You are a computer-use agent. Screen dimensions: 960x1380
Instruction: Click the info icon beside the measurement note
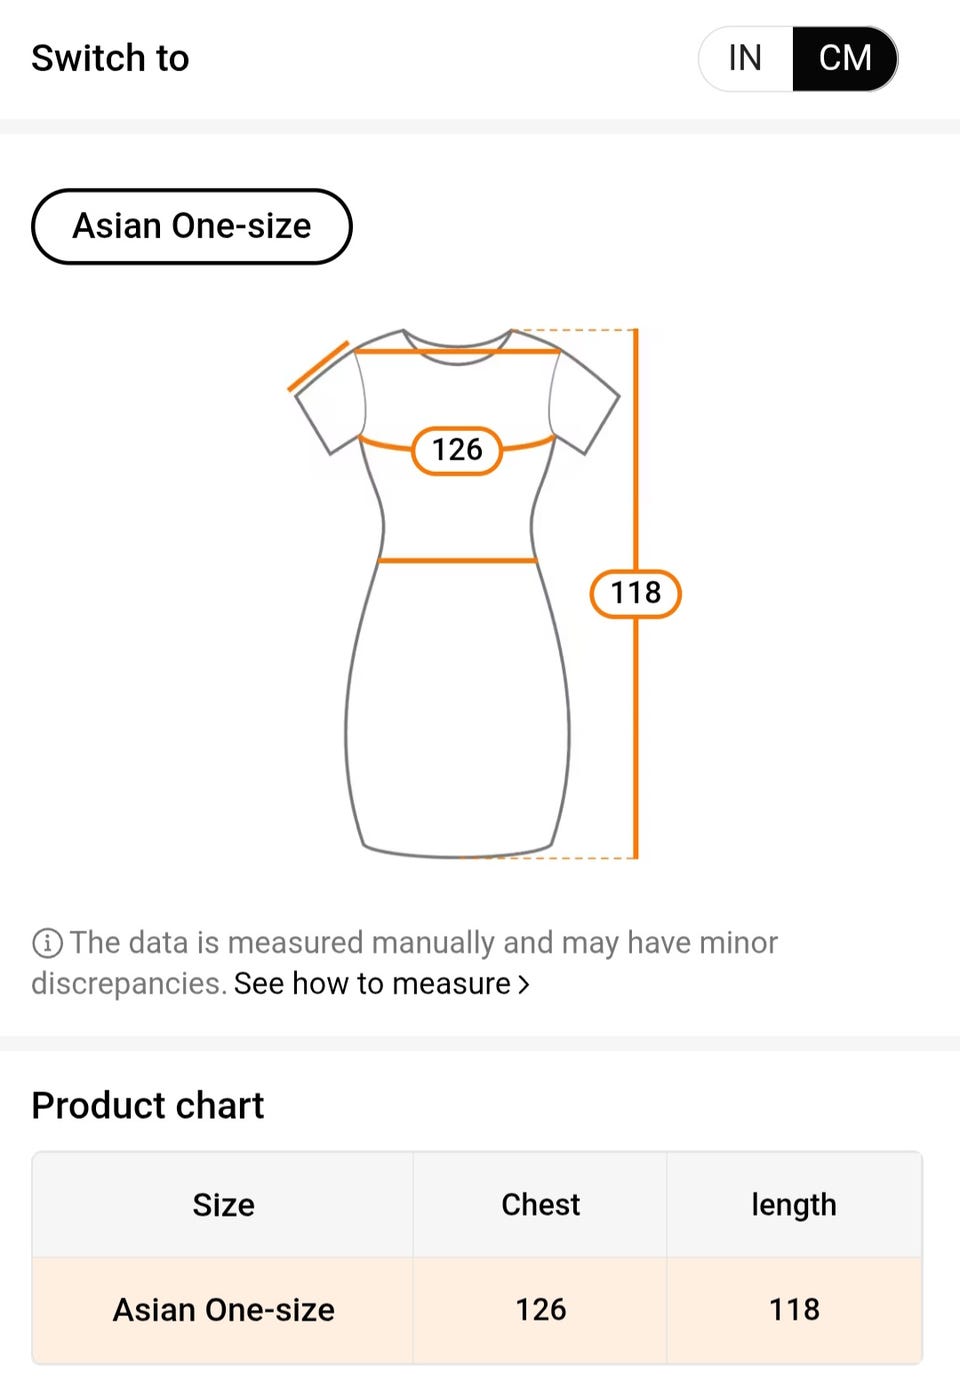point(47,942)
